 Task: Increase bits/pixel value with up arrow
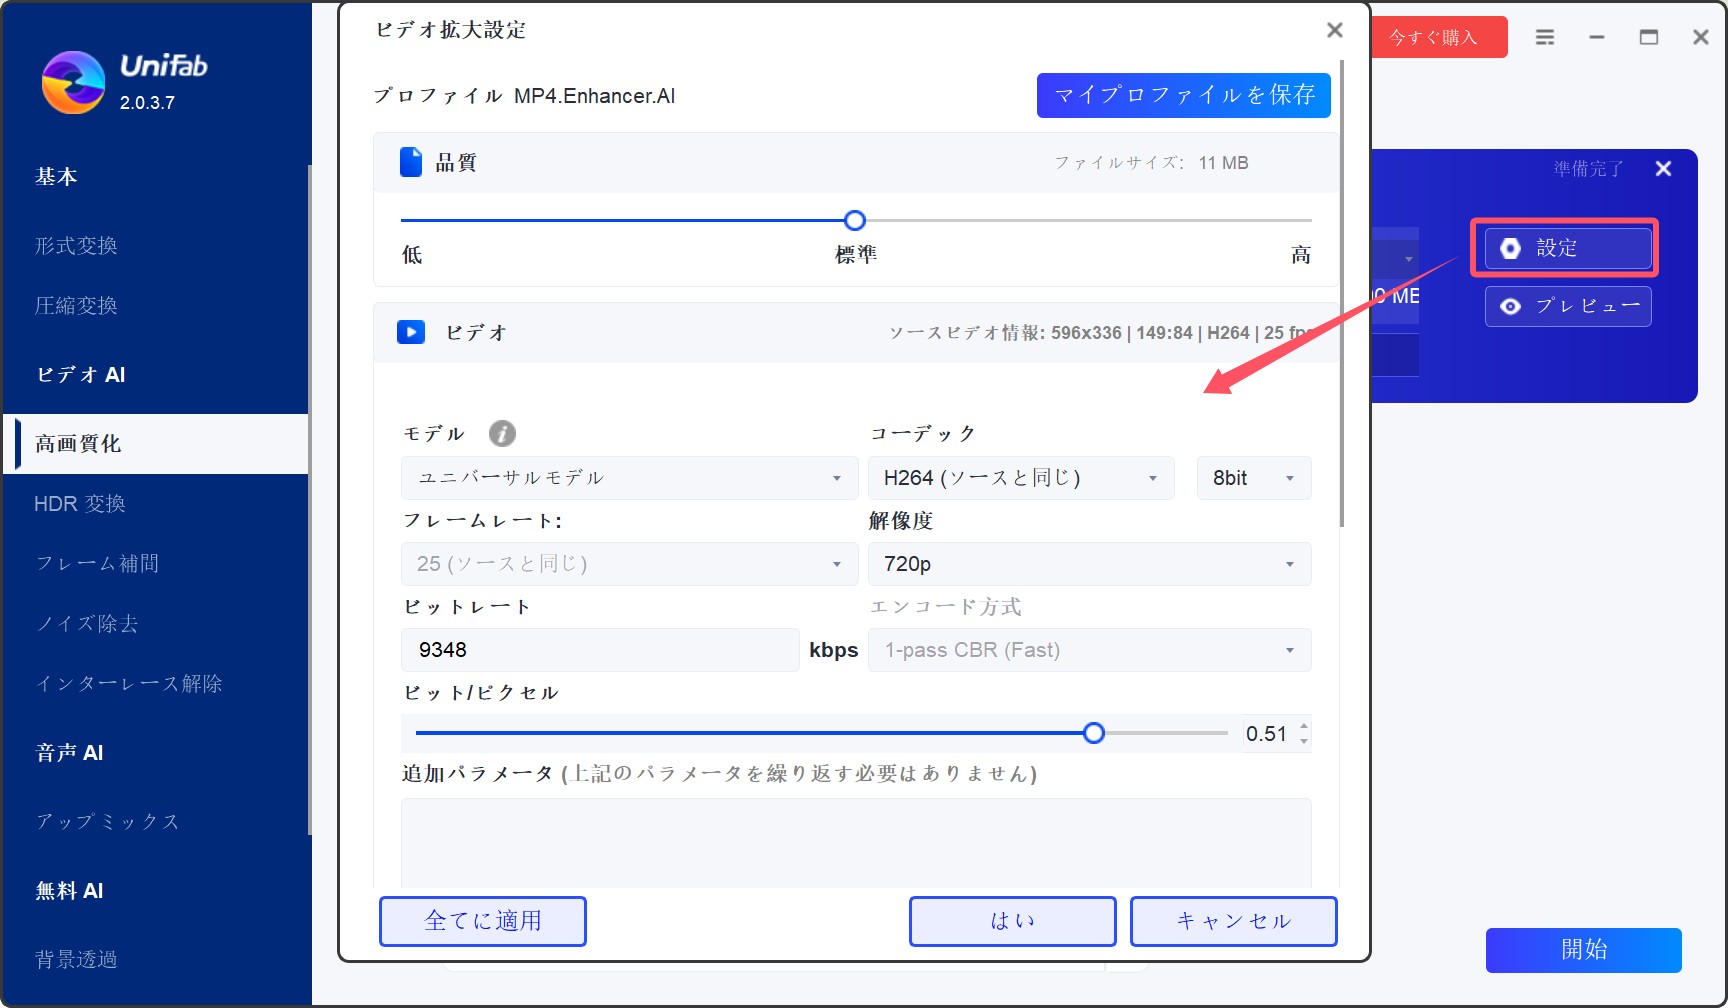(1303, 726)
